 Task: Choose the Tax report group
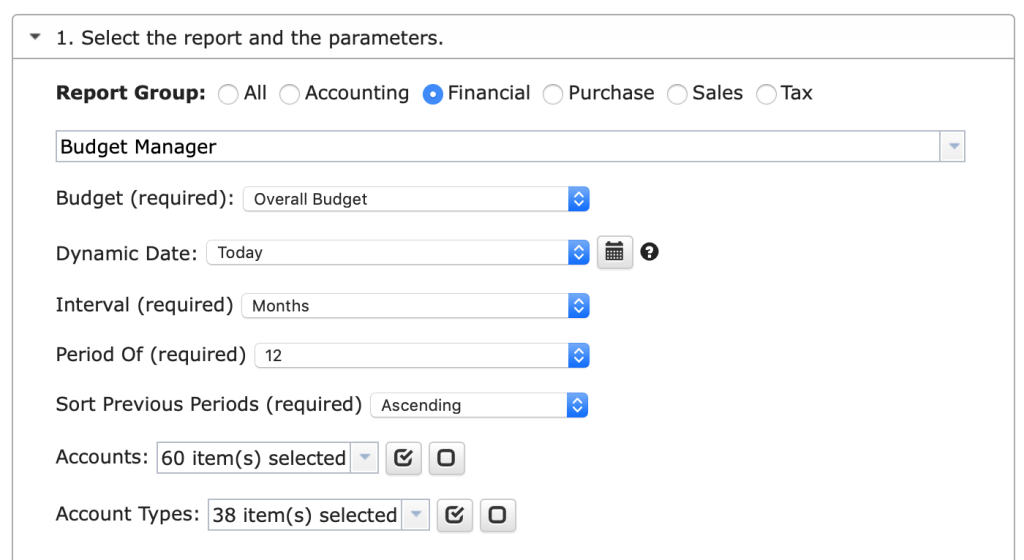[765, 94]
